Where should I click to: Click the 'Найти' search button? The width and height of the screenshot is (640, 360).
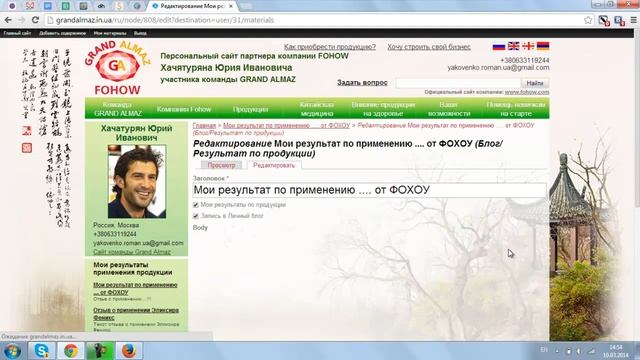(x=535, y=83)
